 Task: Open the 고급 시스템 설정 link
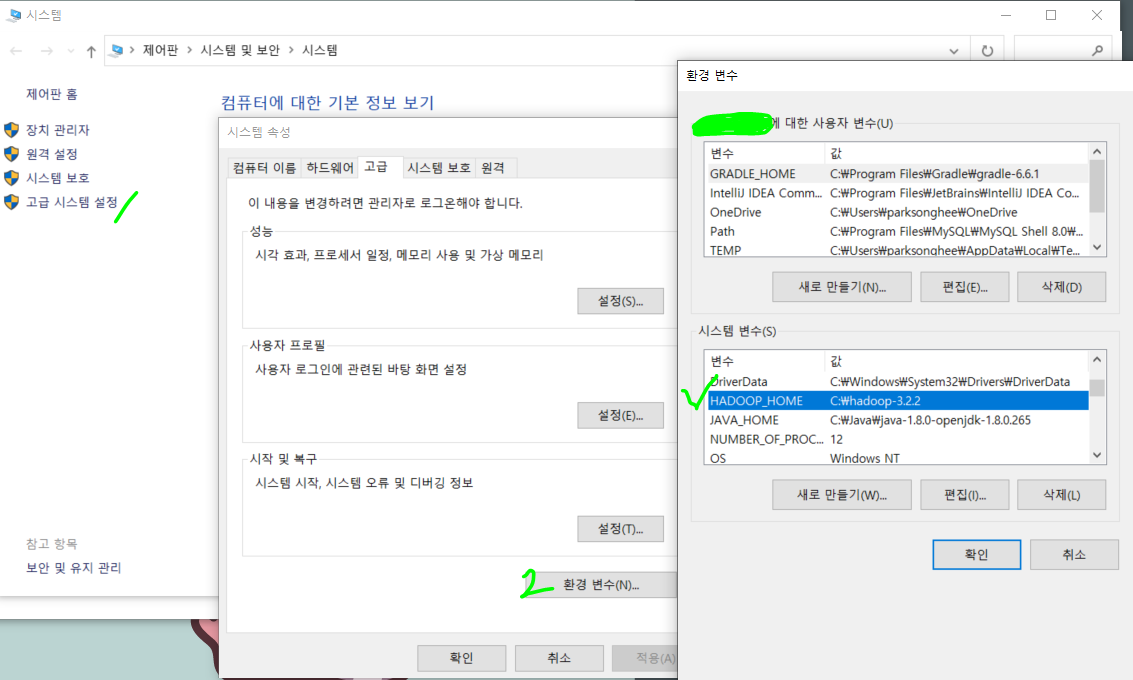(x=72, y=202)
